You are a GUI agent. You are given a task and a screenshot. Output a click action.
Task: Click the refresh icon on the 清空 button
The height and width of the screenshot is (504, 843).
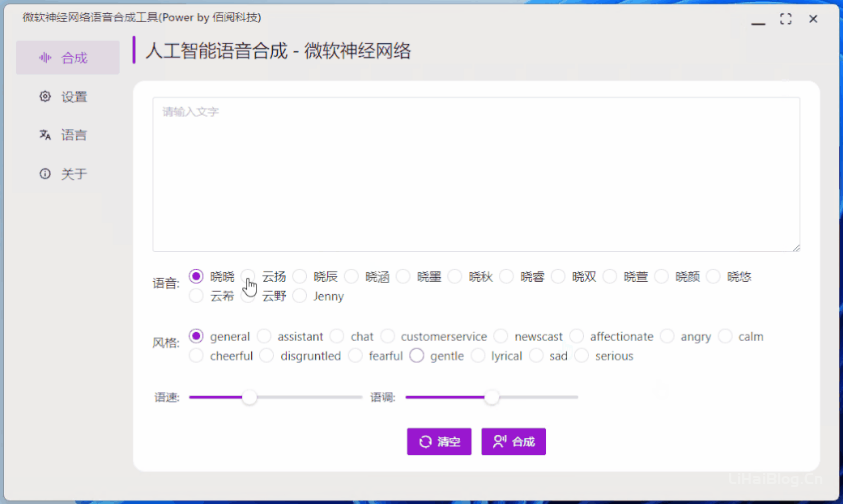tap(425, 442)
